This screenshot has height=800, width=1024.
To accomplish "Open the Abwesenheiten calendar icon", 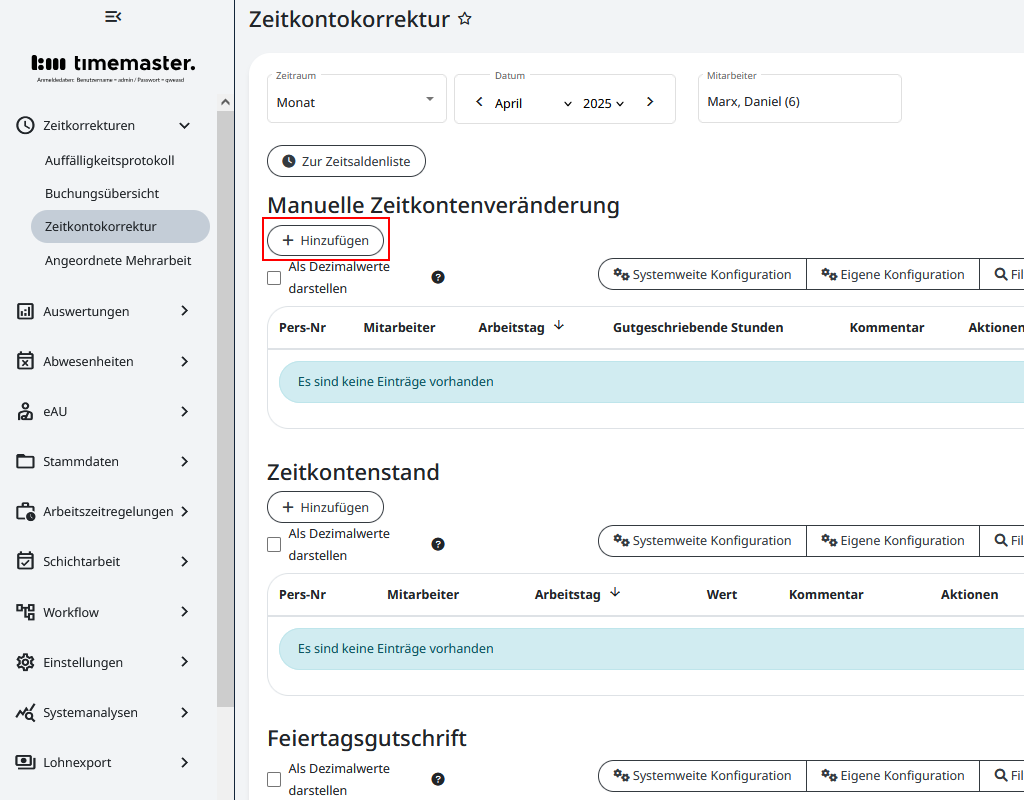I will (27, 361).
